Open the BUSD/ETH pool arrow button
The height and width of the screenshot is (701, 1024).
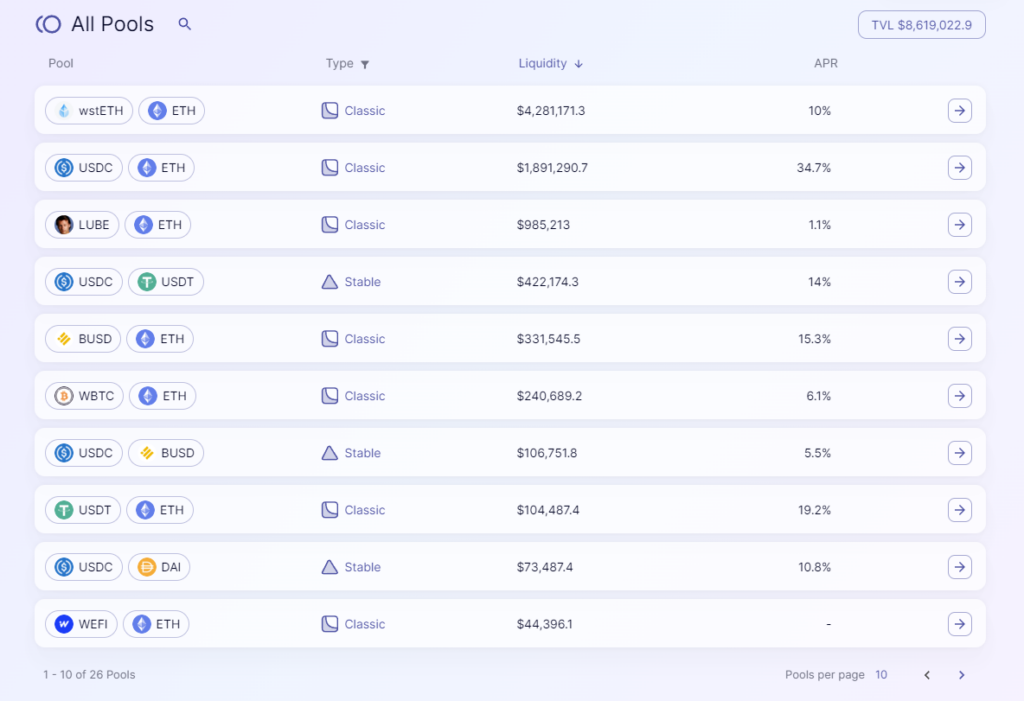(x=959, y=338)
